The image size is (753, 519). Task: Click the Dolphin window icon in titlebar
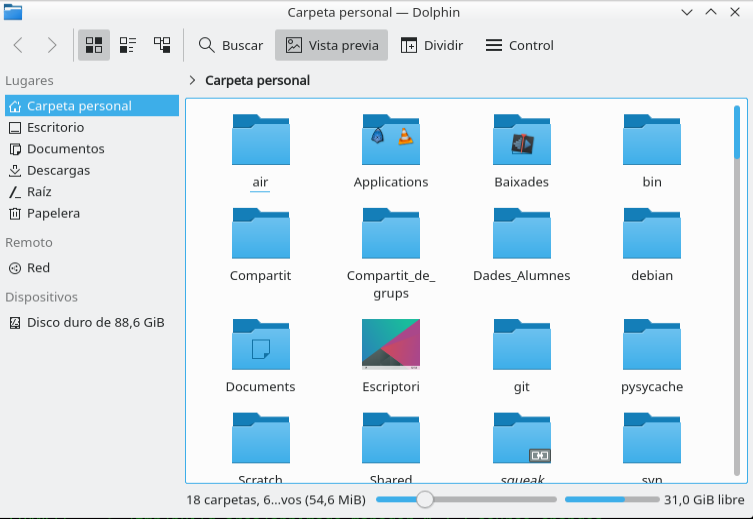coord(13,12)
